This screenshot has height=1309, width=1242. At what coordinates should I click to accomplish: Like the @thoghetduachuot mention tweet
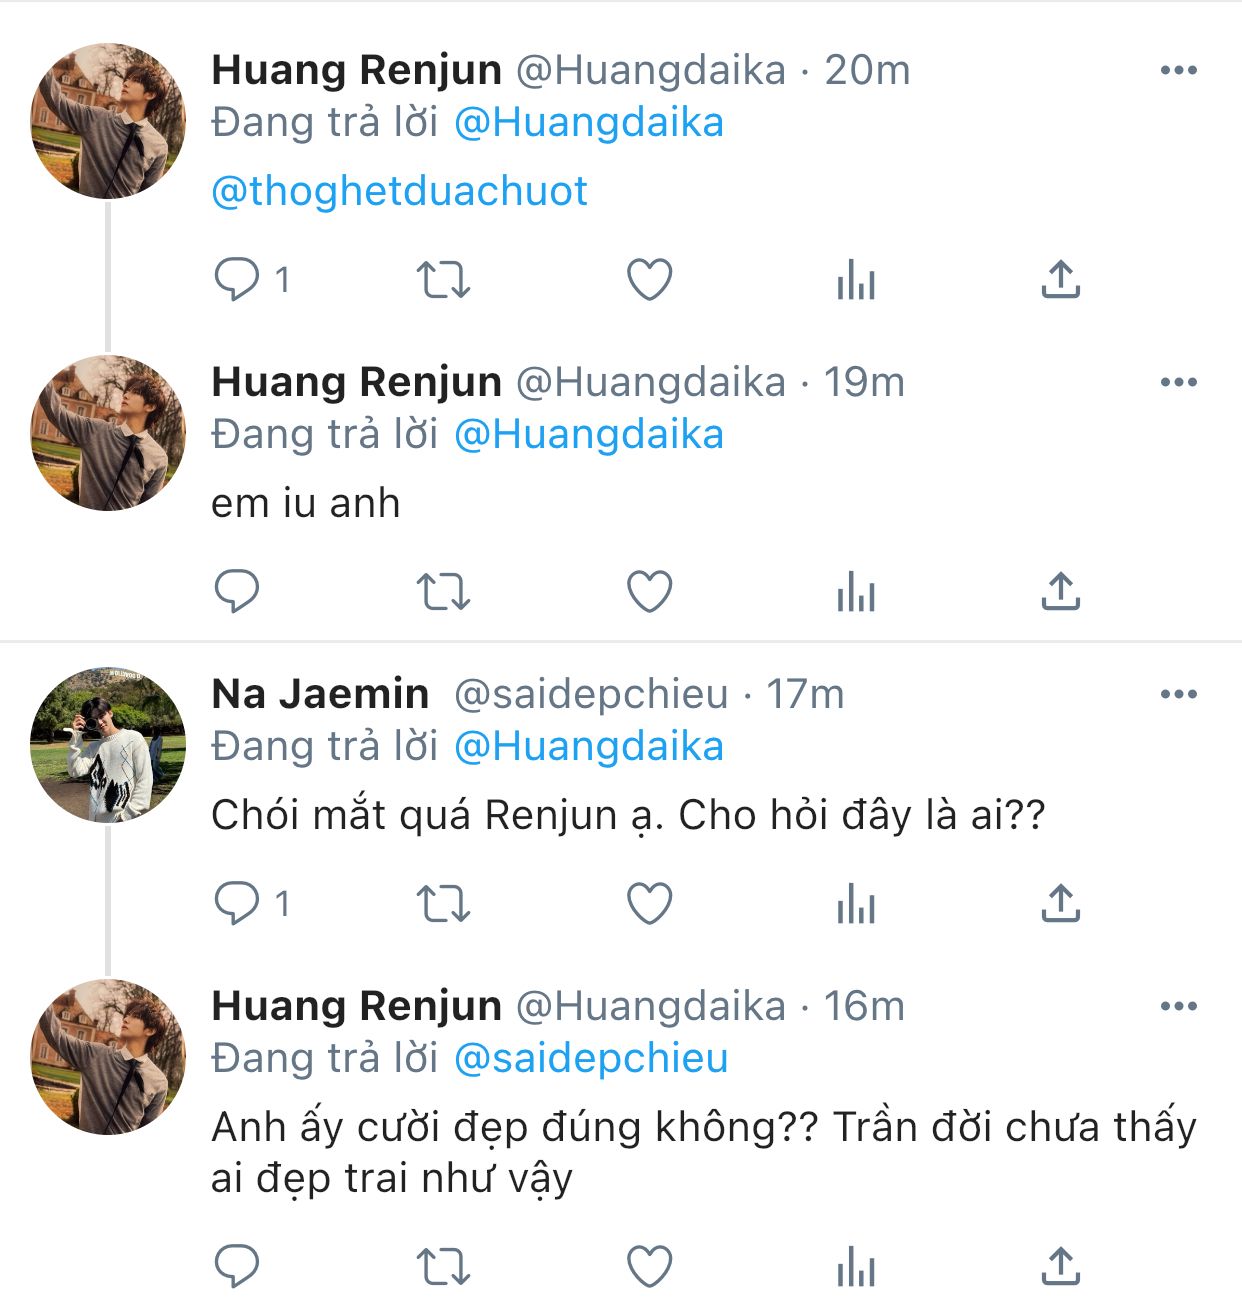[649, 279]
